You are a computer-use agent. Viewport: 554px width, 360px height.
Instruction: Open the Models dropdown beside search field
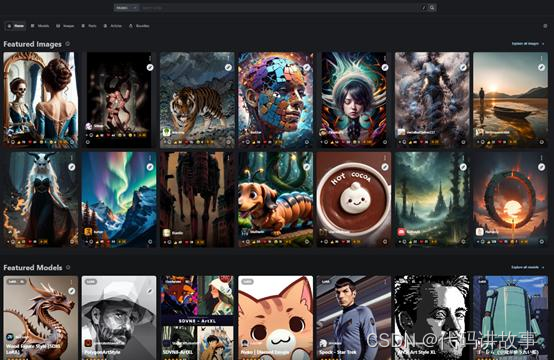click(x=126, y=8)
